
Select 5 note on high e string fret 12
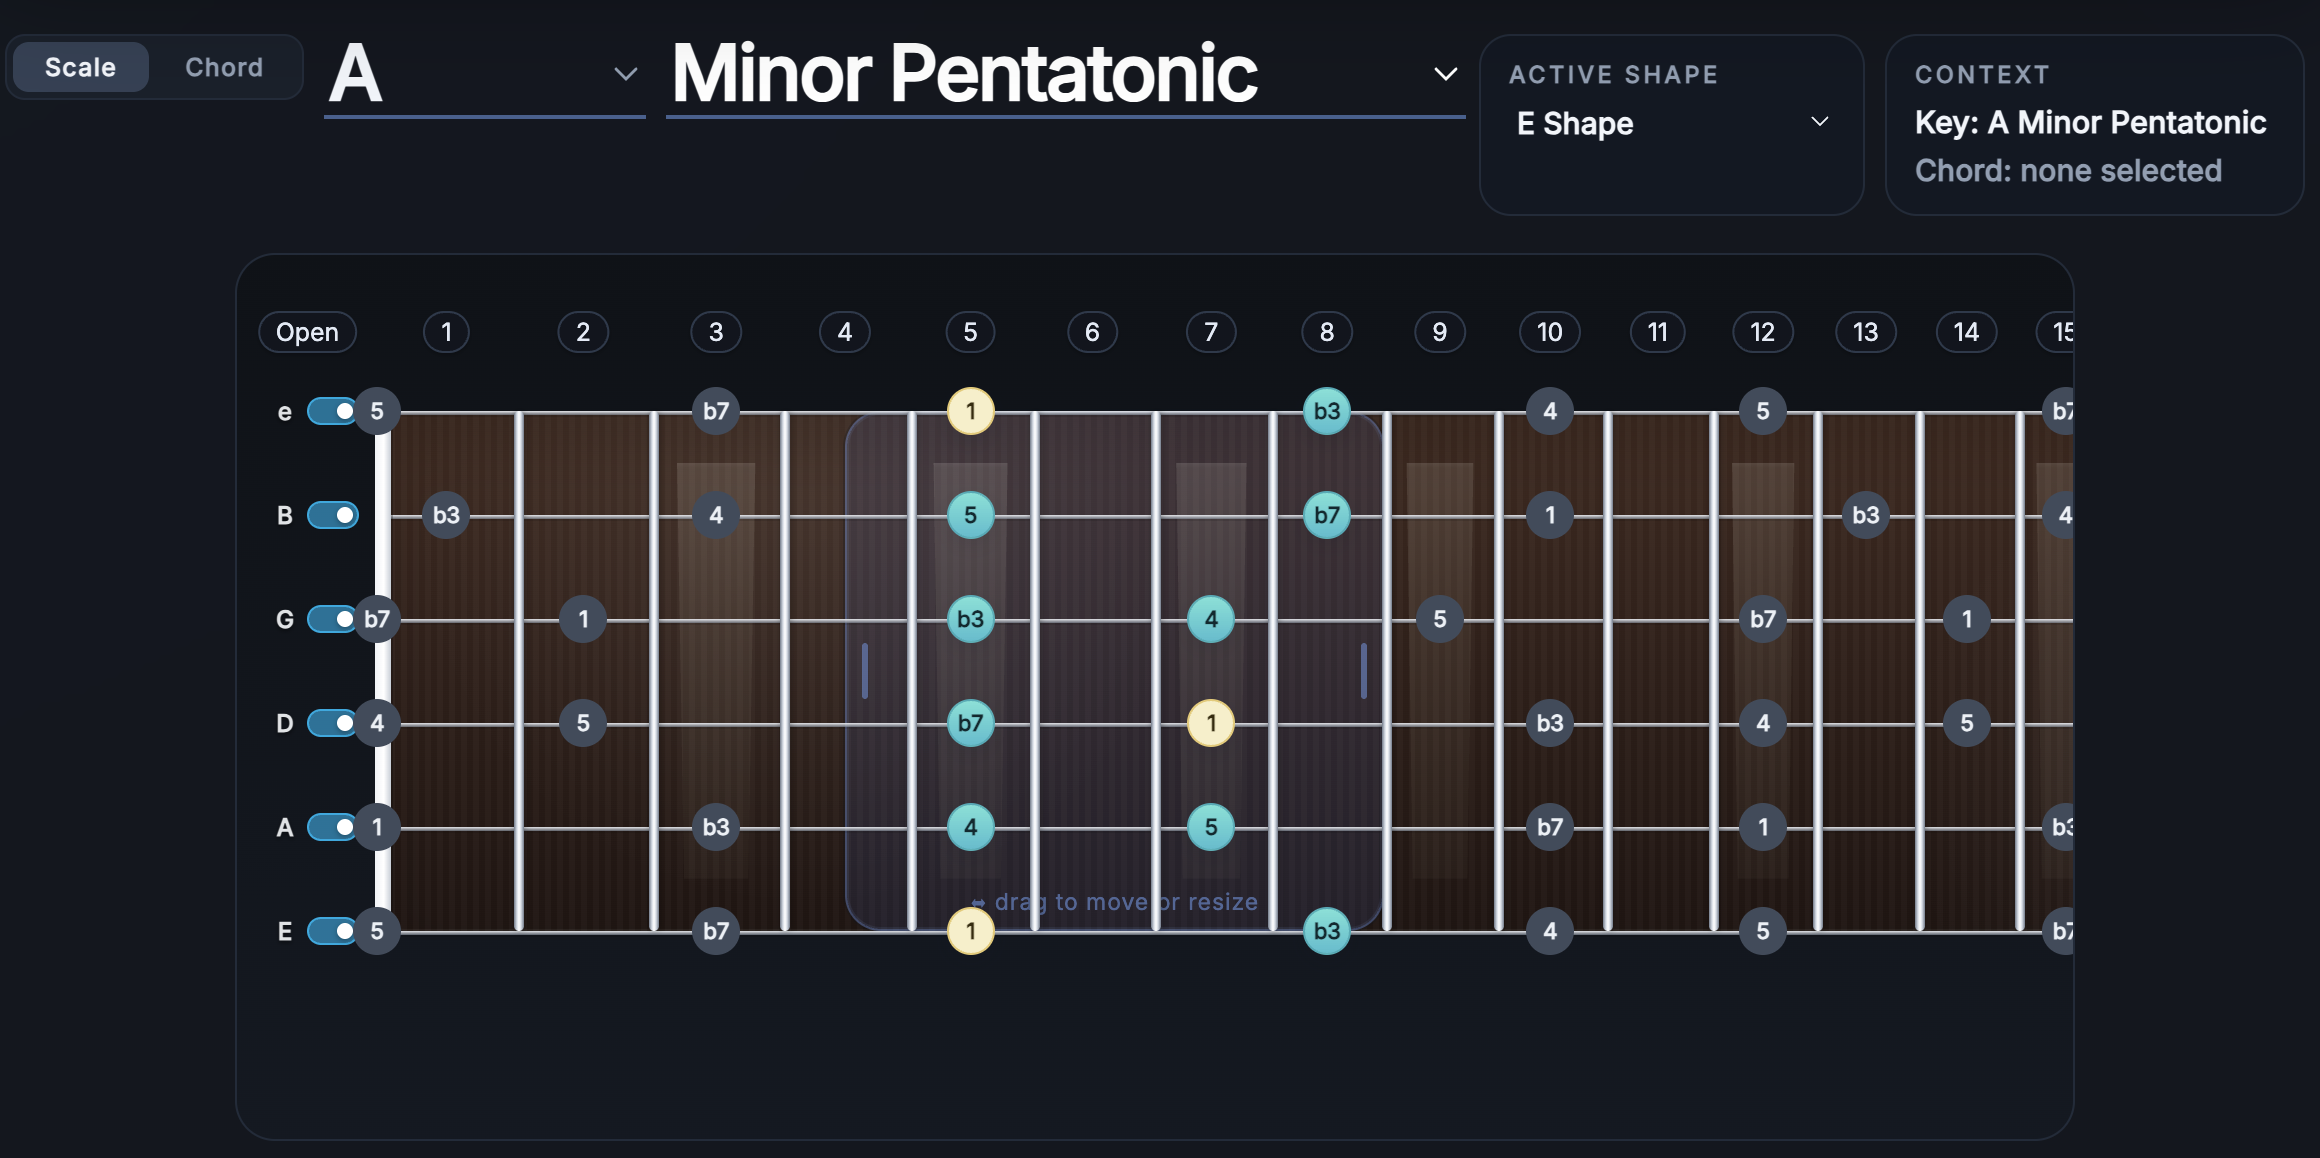1763,411
